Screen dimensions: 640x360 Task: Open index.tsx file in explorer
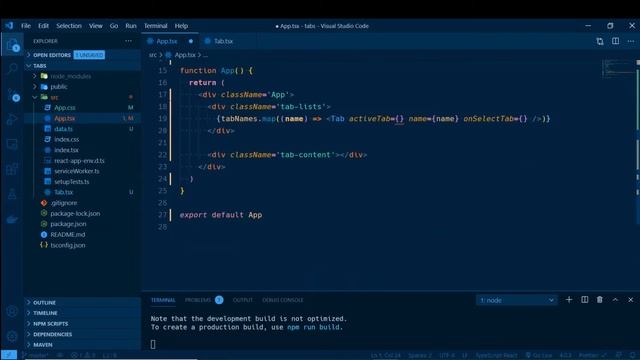point(66,150)
